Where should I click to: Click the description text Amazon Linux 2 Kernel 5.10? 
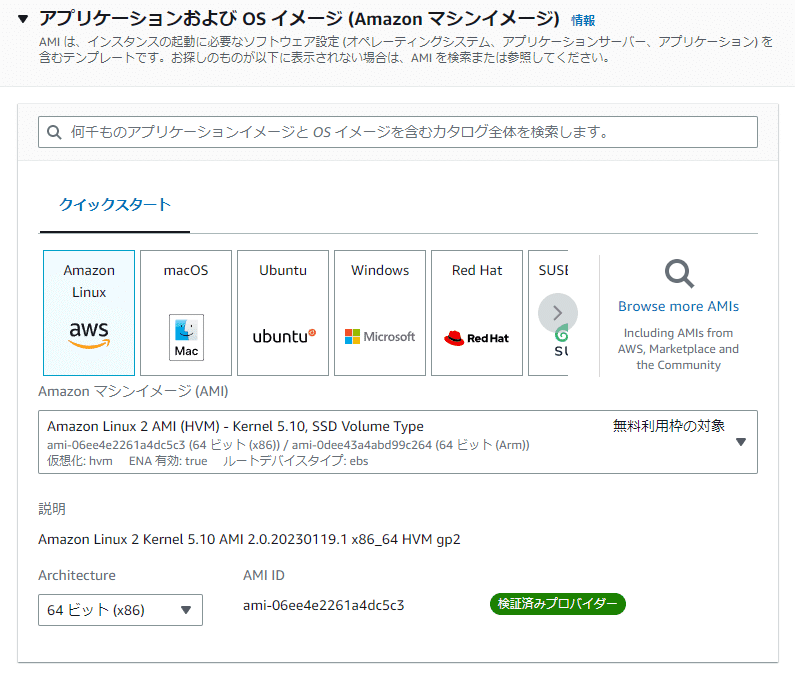pyautogui.click(x=249, y=539)
